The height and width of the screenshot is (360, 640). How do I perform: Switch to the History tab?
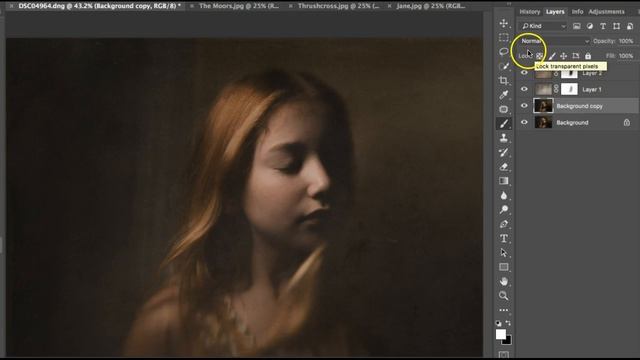point(530,12)
